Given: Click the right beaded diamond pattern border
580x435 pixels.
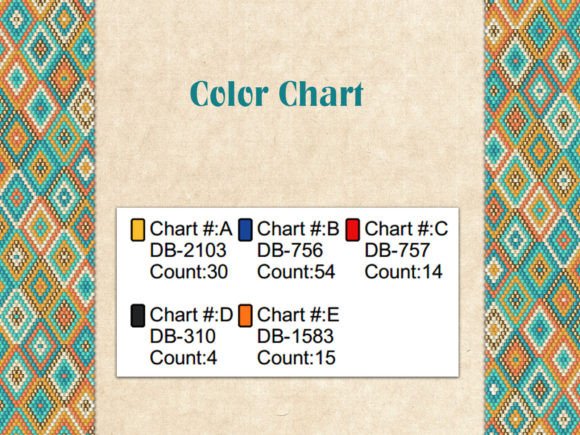Looking at the screenshot, I should tap(532, 218).
